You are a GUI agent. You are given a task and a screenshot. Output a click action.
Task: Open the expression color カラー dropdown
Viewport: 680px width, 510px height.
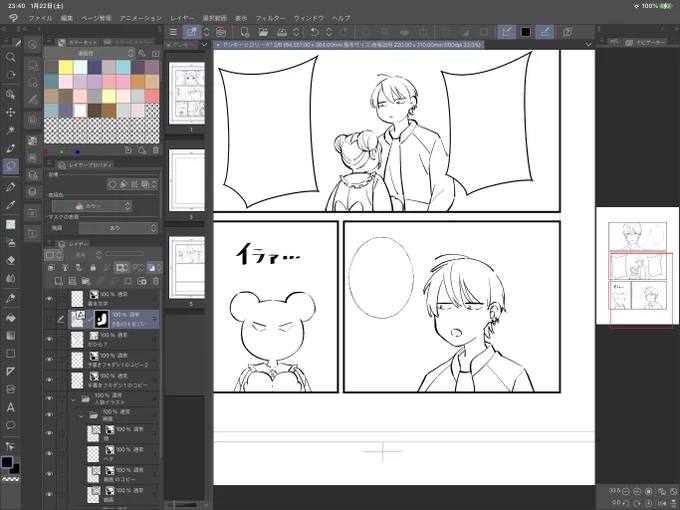pyautogui.click(x=92, y=206)
